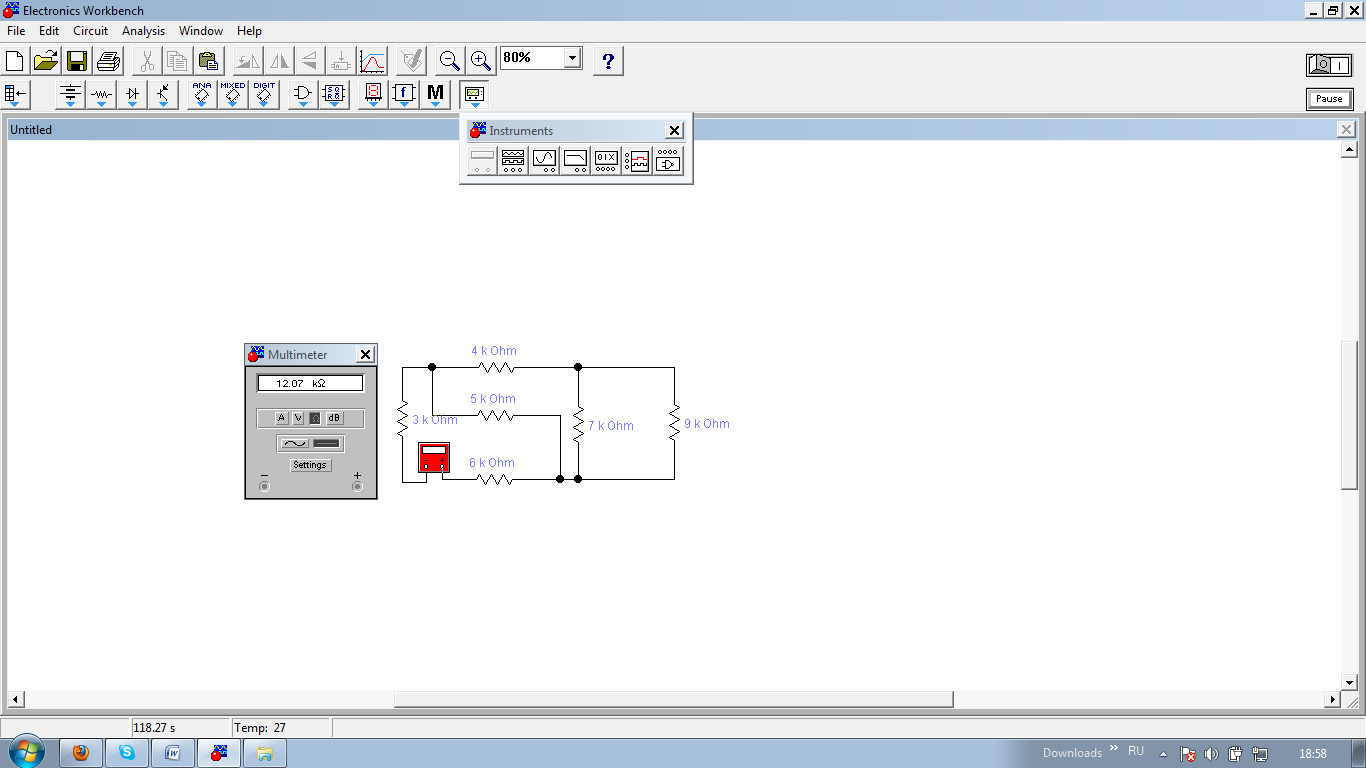
Task: Save the circuit with floppy icon
Action: (77, 61)
